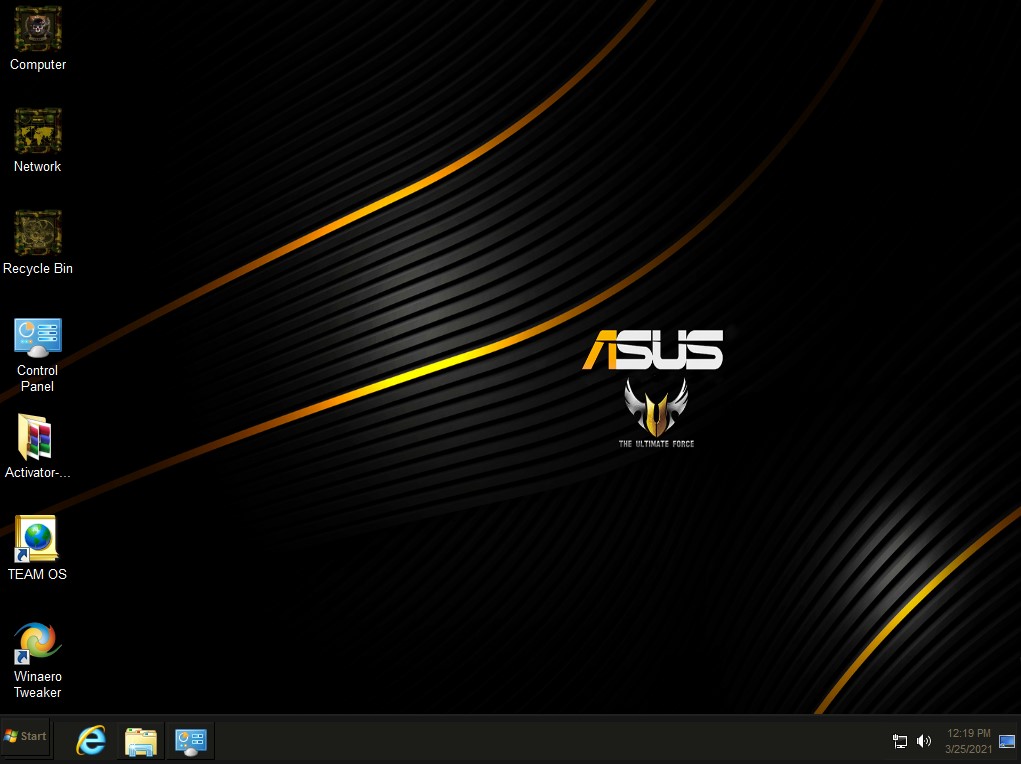Open File Explorer from the taskbar

pos(141,741)
